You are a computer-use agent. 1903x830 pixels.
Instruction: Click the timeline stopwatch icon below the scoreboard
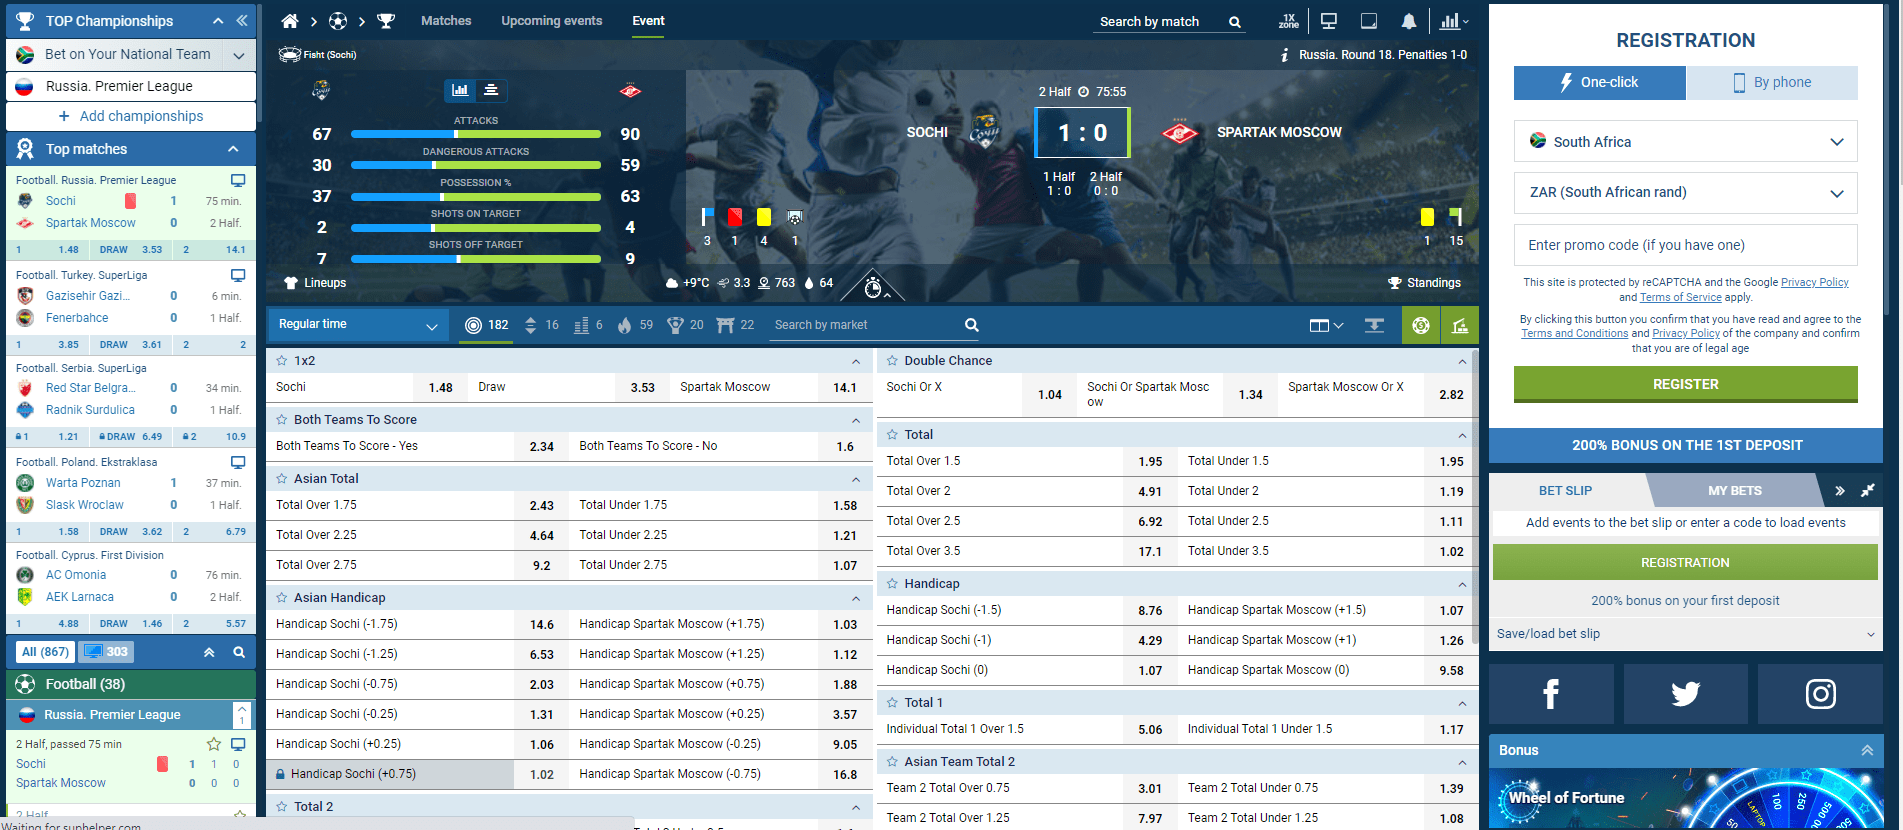pyautogui.click(x=873, y=288)
